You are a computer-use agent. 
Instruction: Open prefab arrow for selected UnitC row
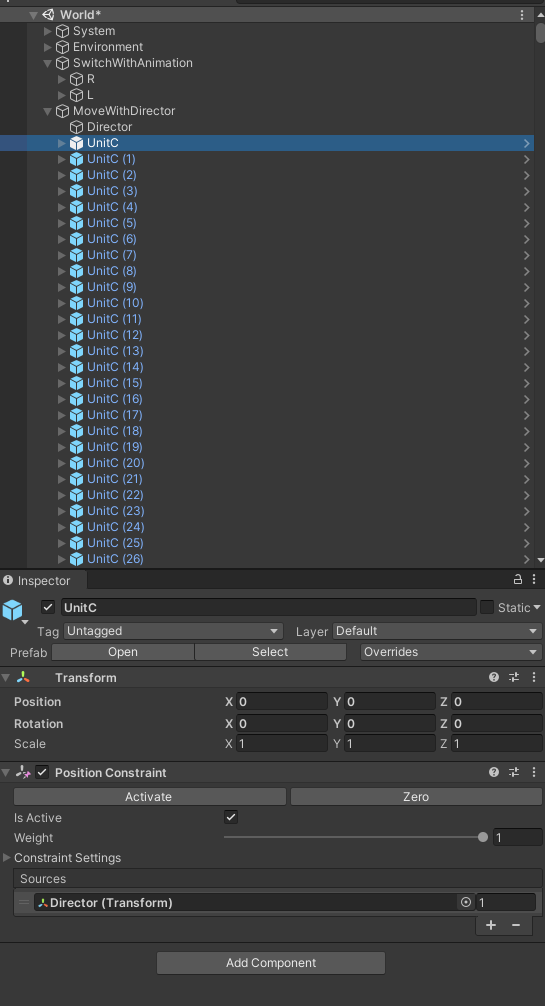click(x=526, y=143)
